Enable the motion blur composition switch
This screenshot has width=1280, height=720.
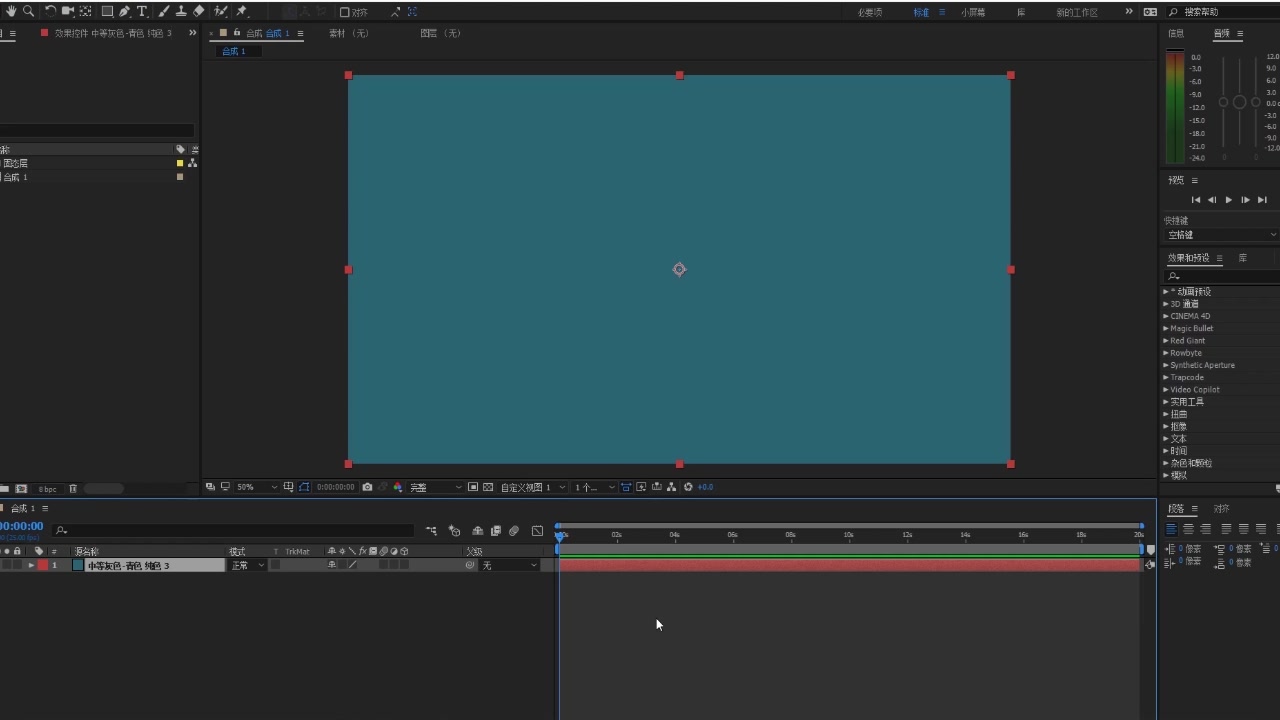click(514, 530)
